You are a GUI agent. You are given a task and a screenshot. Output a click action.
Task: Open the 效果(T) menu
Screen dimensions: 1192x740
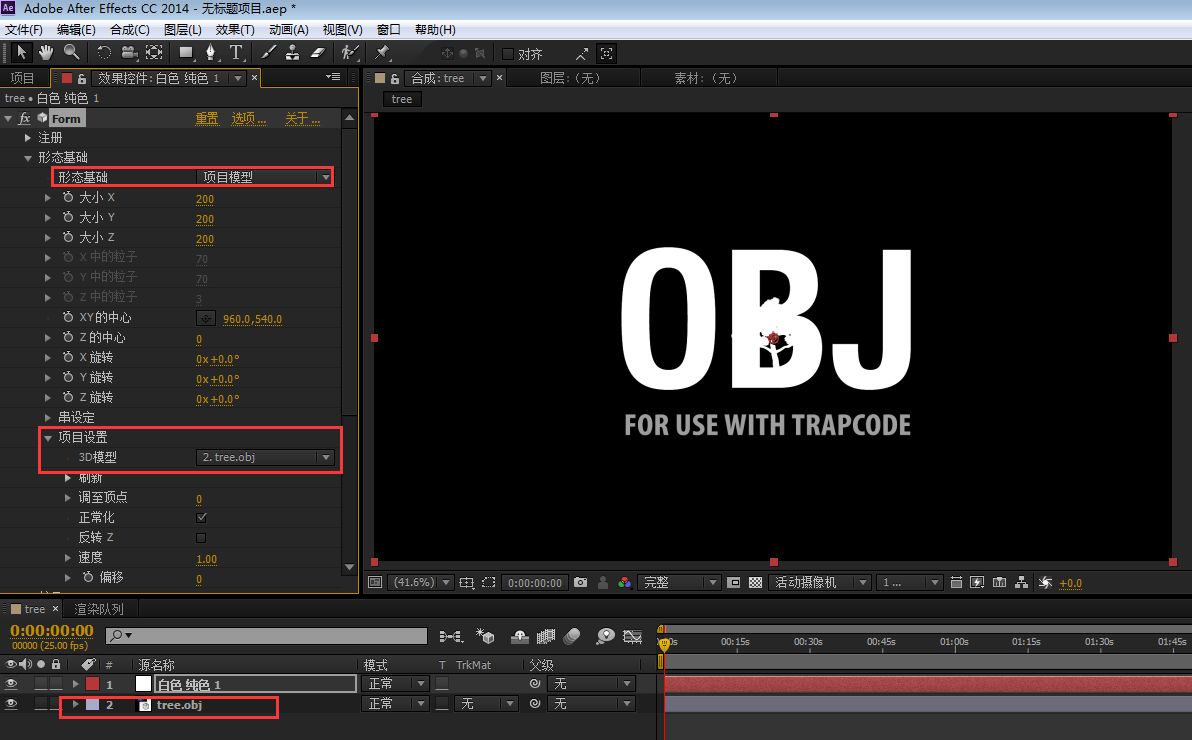[x=235, y=30]
